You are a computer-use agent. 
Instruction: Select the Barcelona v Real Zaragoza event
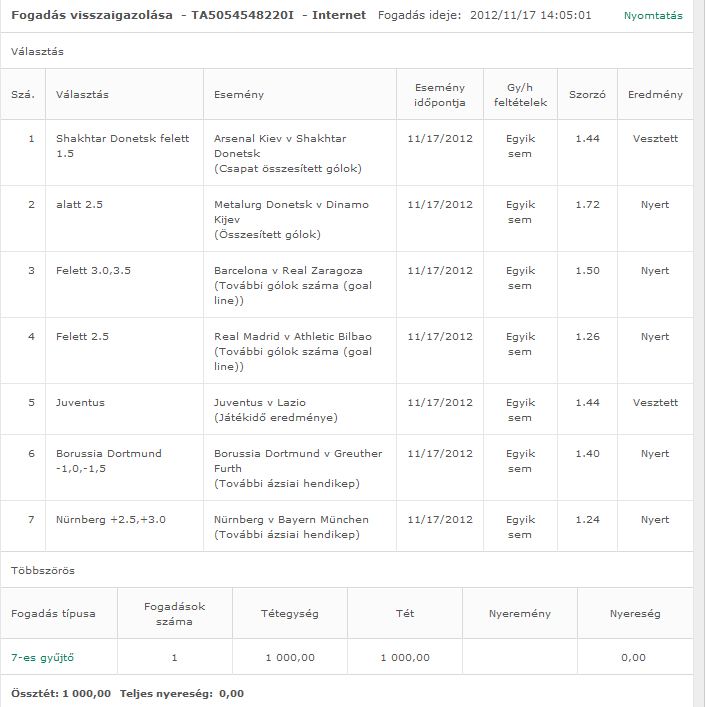coord(288,270)
